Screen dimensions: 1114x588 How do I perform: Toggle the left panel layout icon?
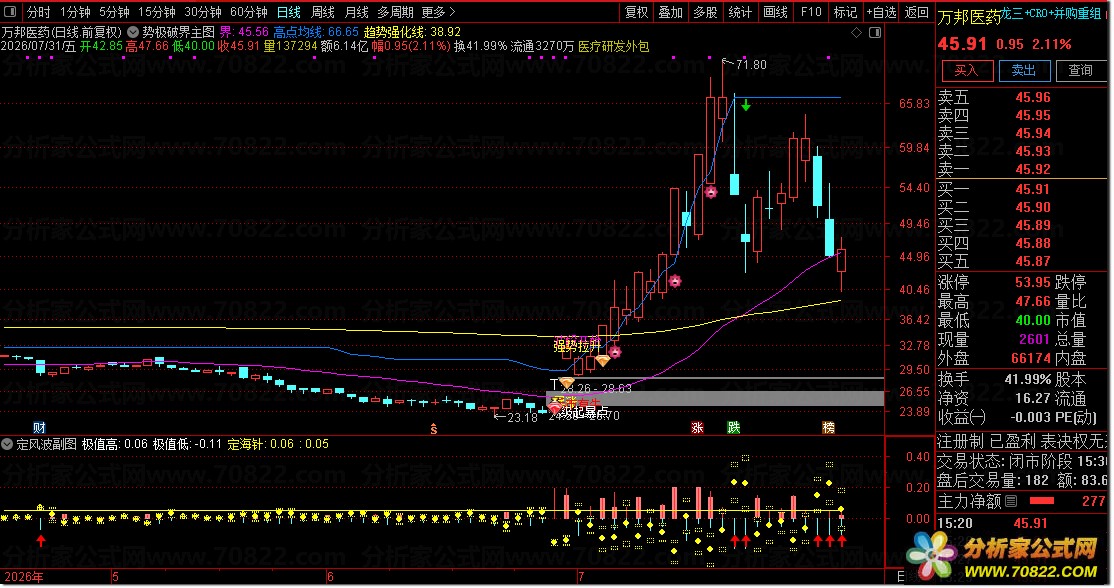coord(11,12)
